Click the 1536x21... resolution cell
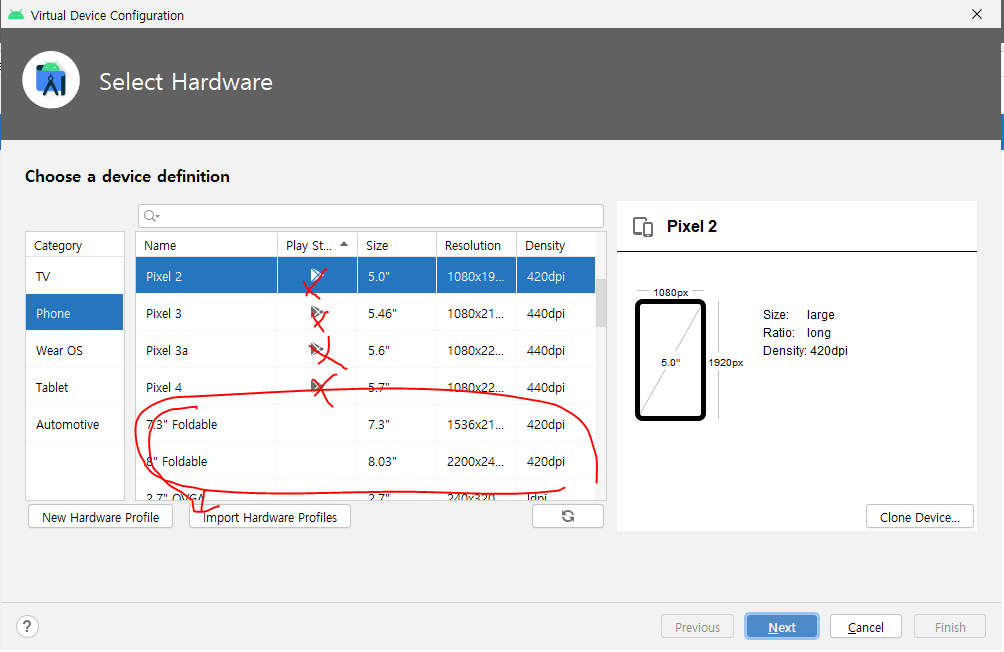 [x=475, y=424]
